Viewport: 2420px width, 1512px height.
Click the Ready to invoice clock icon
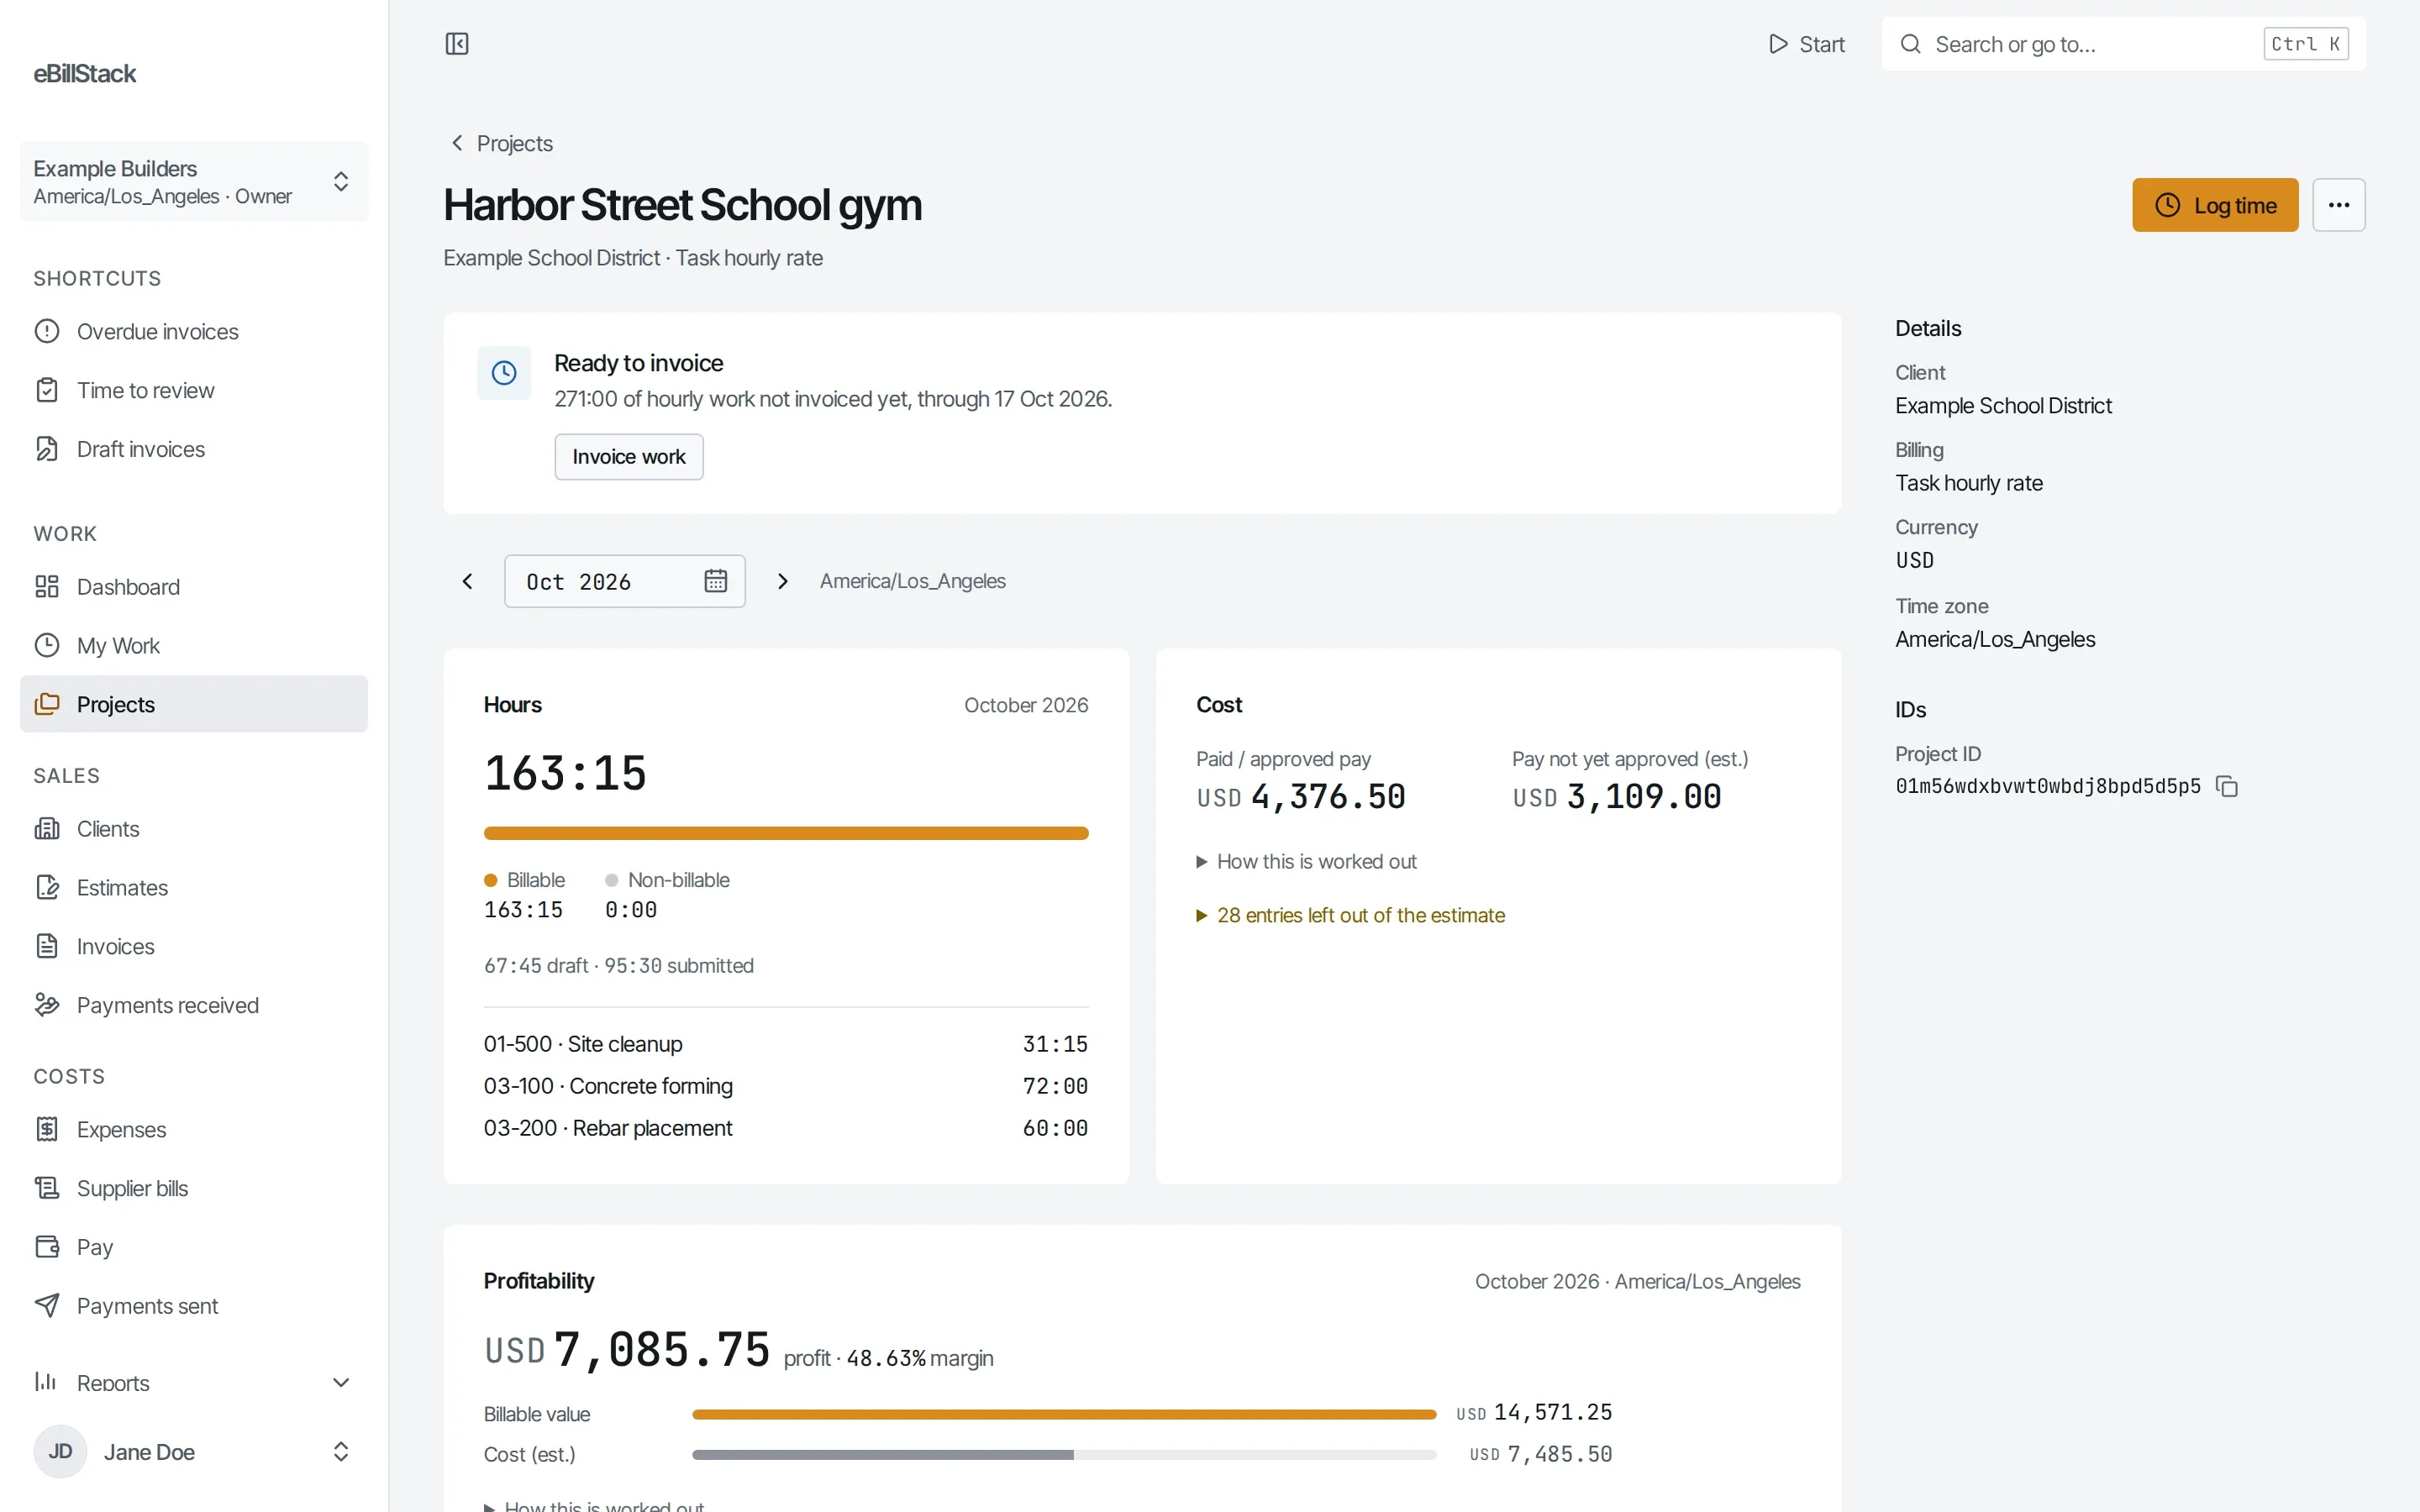click(x=504, y=373)
